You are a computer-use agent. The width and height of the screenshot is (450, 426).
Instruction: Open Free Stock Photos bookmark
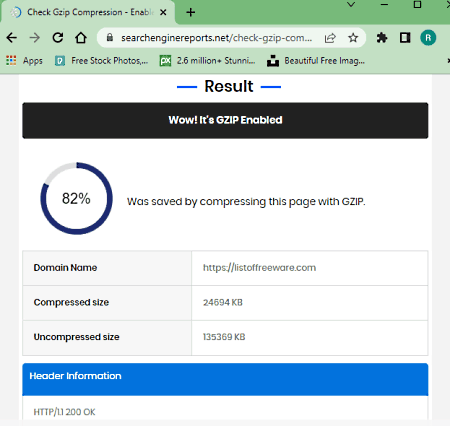[x=102, y=61]
